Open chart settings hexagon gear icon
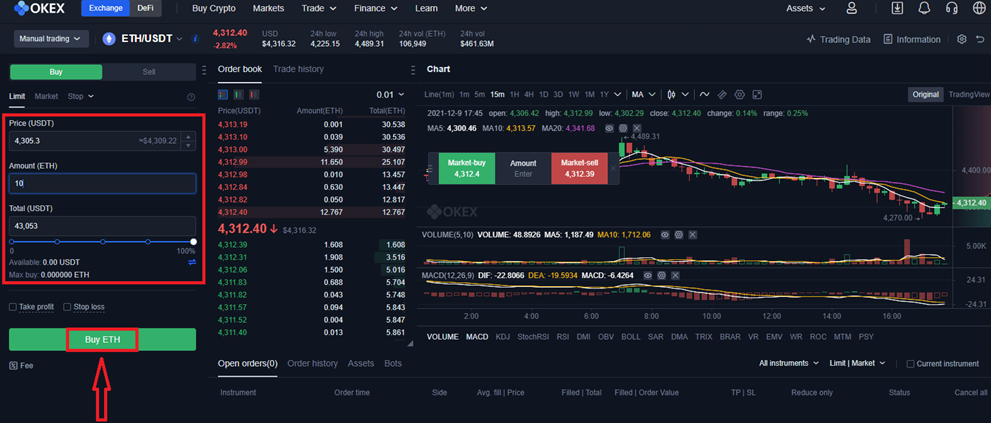Viewport: 991px width, 423px height. tap(739, 94)
